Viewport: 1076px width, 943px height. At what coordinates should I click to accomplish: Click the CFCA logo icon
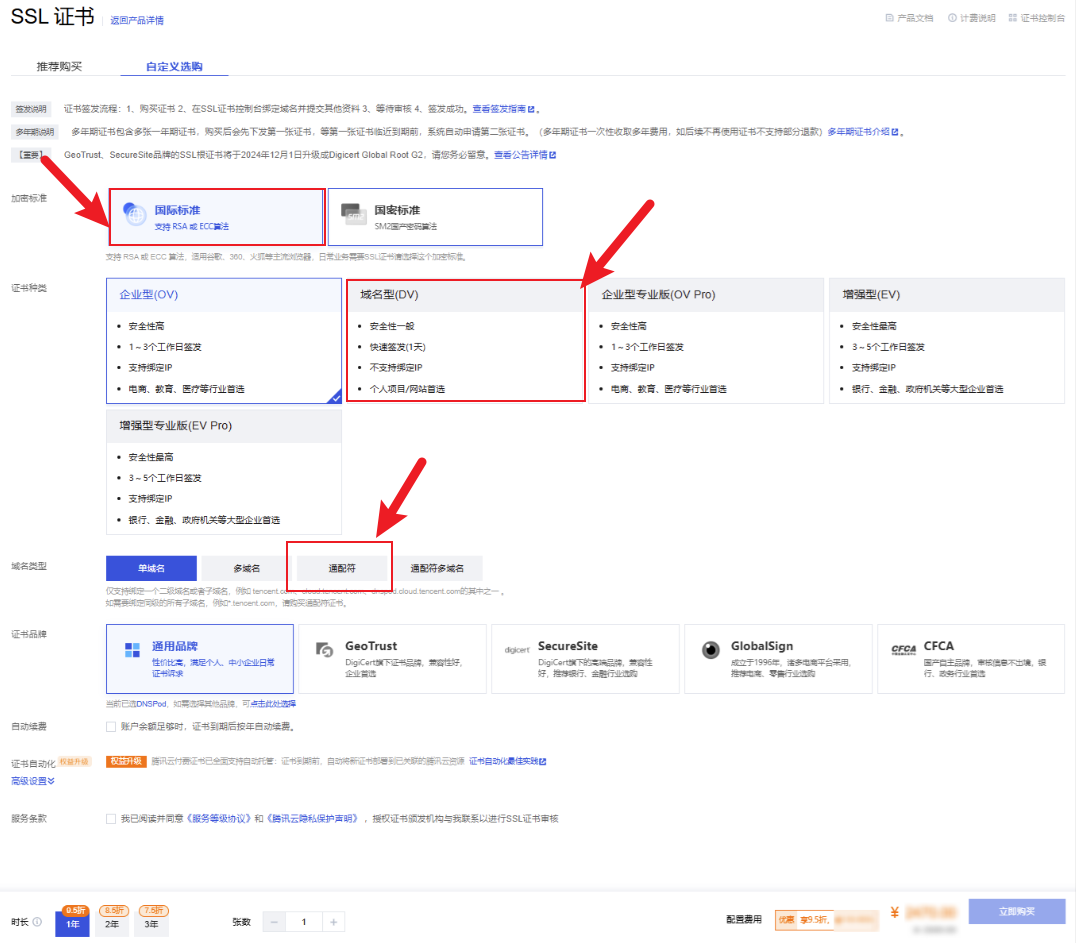pos(903,649)
